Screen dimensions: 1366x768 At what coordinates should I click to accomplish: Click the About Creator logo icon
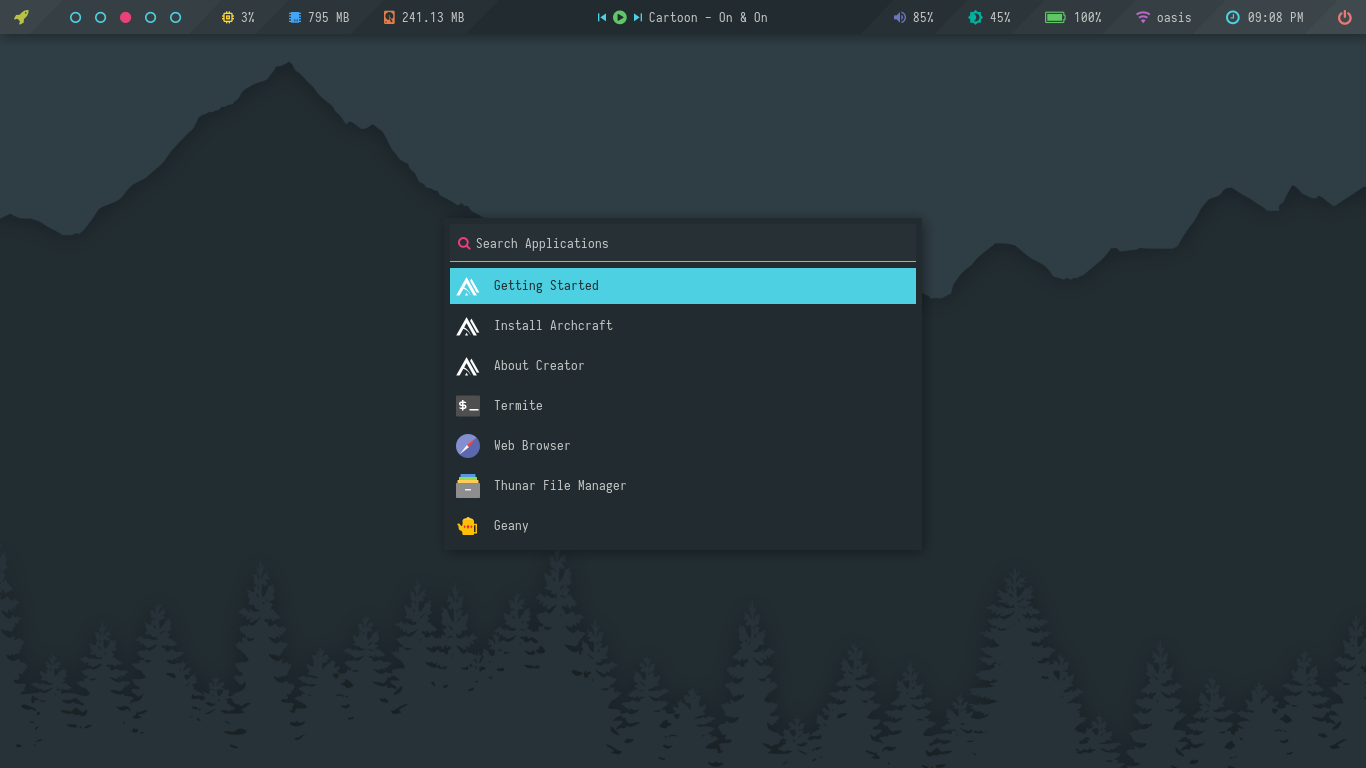pyautogui.click(x=468, y=366)
